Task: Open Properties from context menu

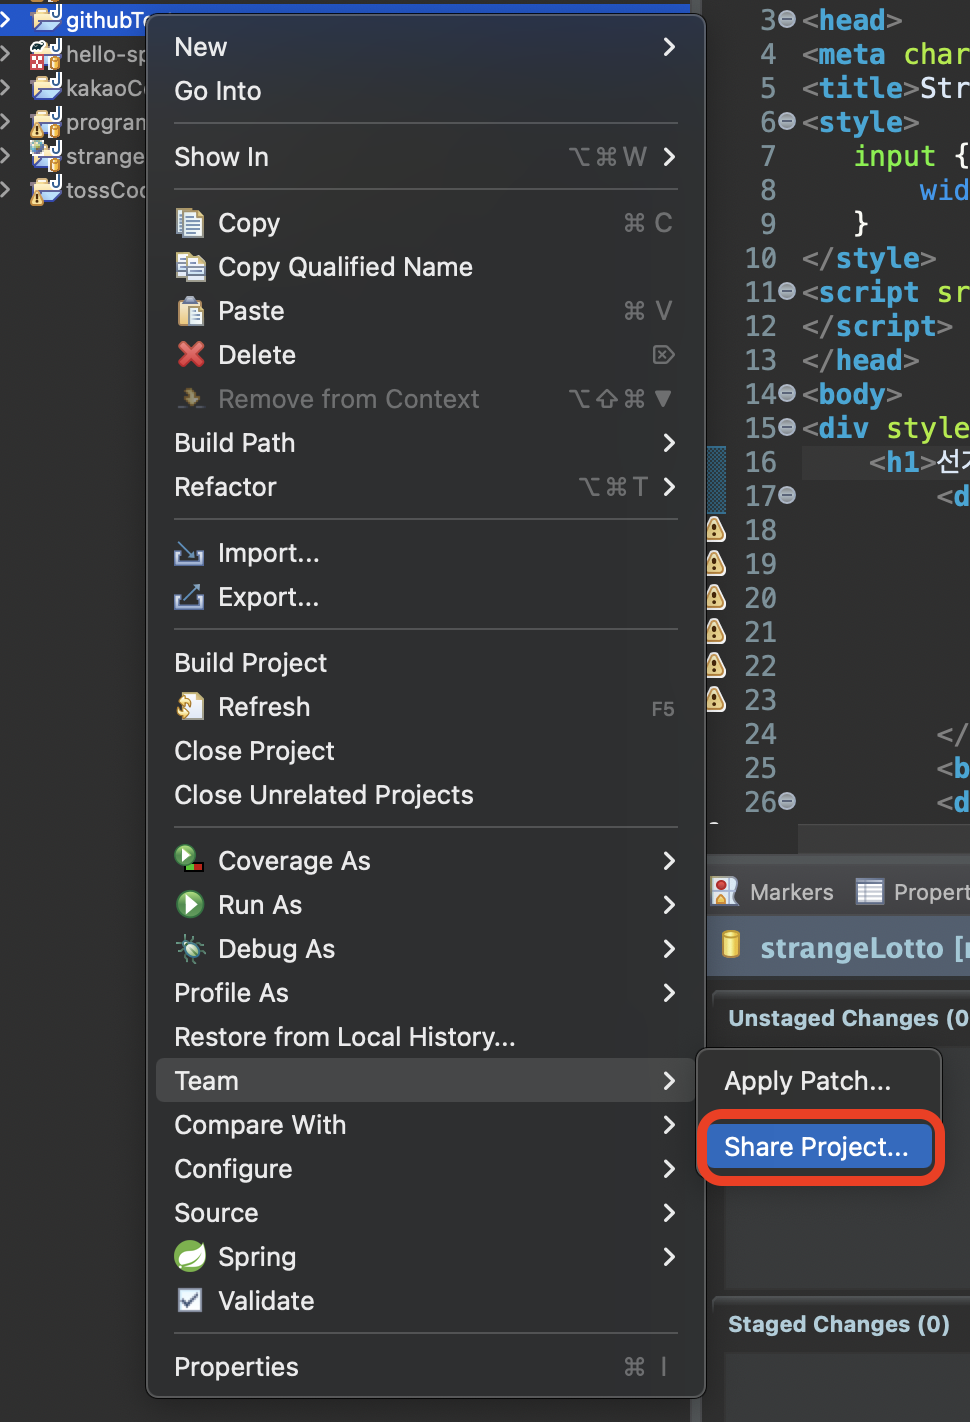Action: [x=426, y=1367]
